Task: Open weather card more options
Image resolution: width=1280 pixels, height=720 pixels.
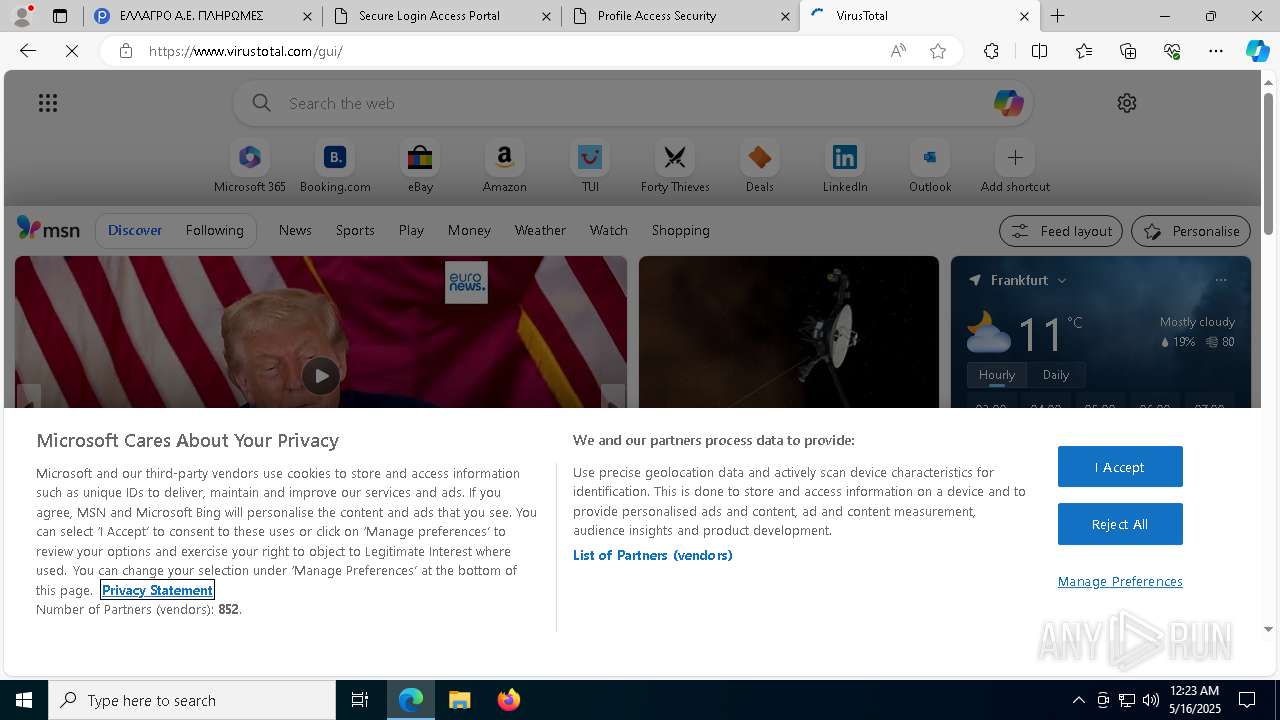Action: coord(1221,280)
